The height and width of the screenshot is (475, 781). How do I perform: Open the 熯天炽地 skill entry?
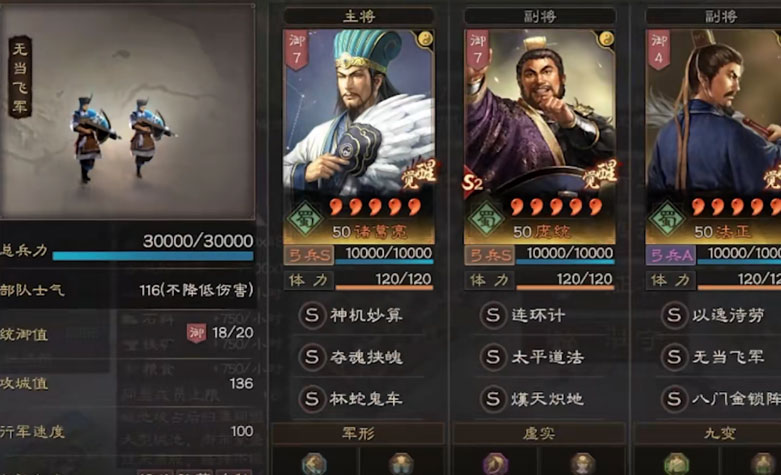pos(547,399)
